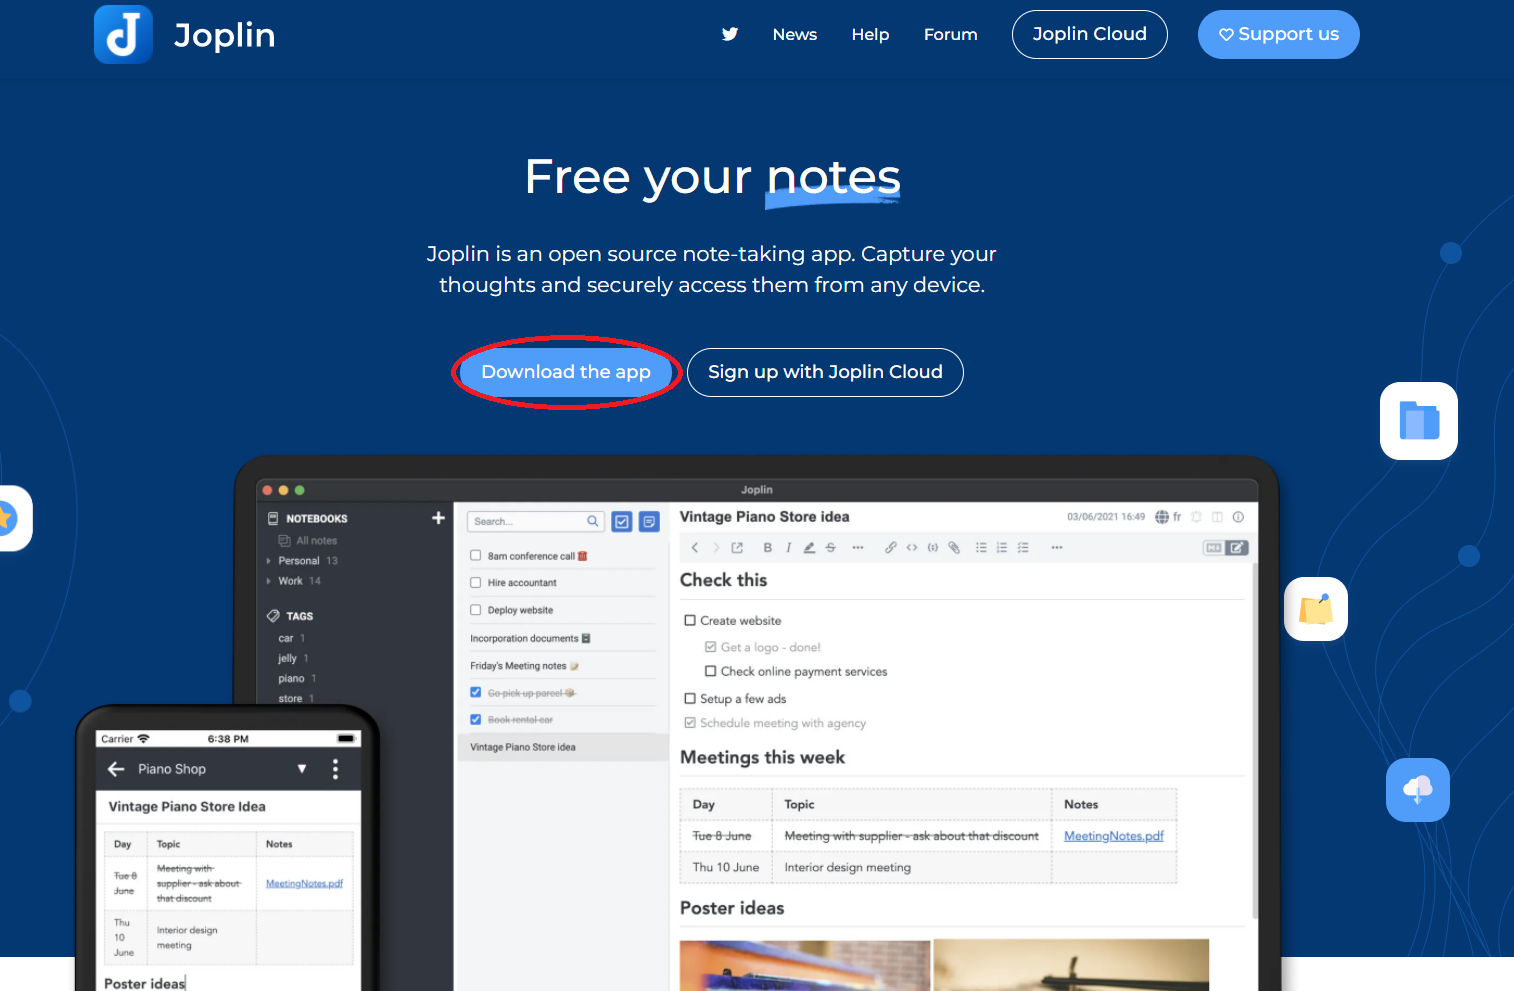
Task: Expand the Work notebook
Action: tap(269, 581)
